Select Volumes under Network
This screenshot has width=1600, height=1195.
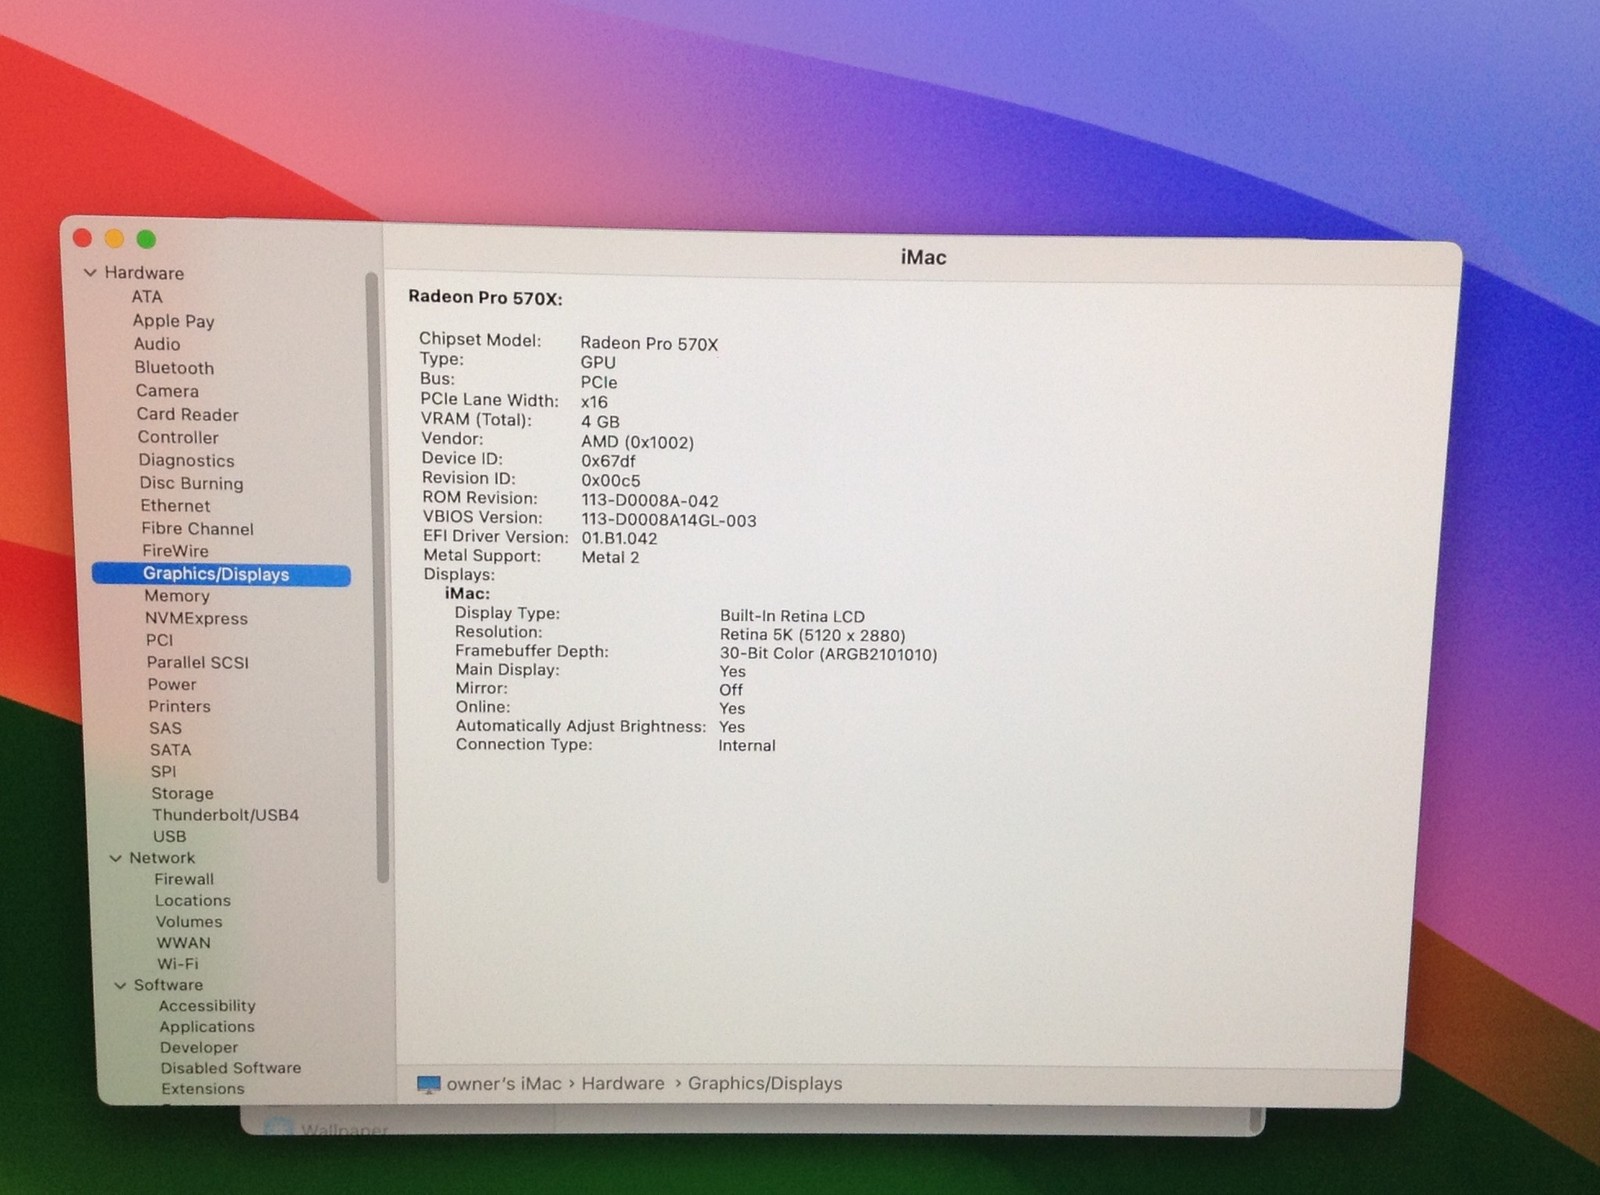(188, 922)
